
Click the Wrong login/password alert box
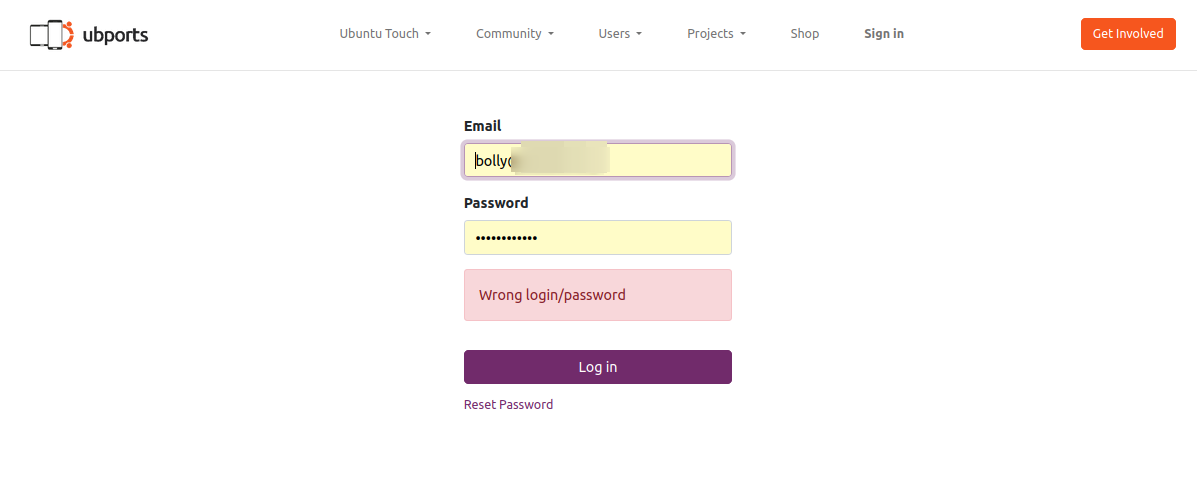click(x=597, y=295)
